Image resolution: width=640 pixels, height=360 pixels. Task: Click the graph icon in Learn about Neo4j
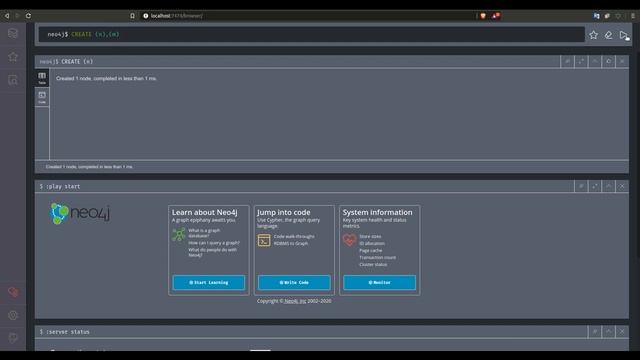179,235
